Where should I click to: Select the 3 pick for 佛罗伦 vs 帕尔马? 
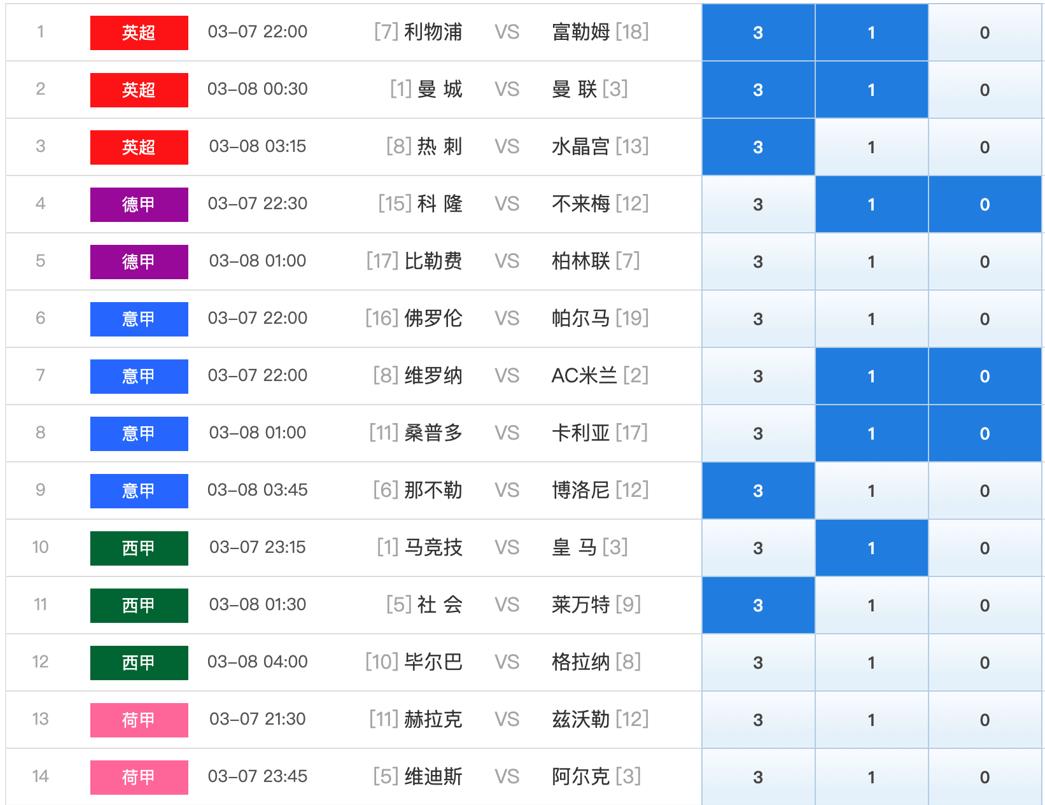pyautogui.click(x=758, y=319)
